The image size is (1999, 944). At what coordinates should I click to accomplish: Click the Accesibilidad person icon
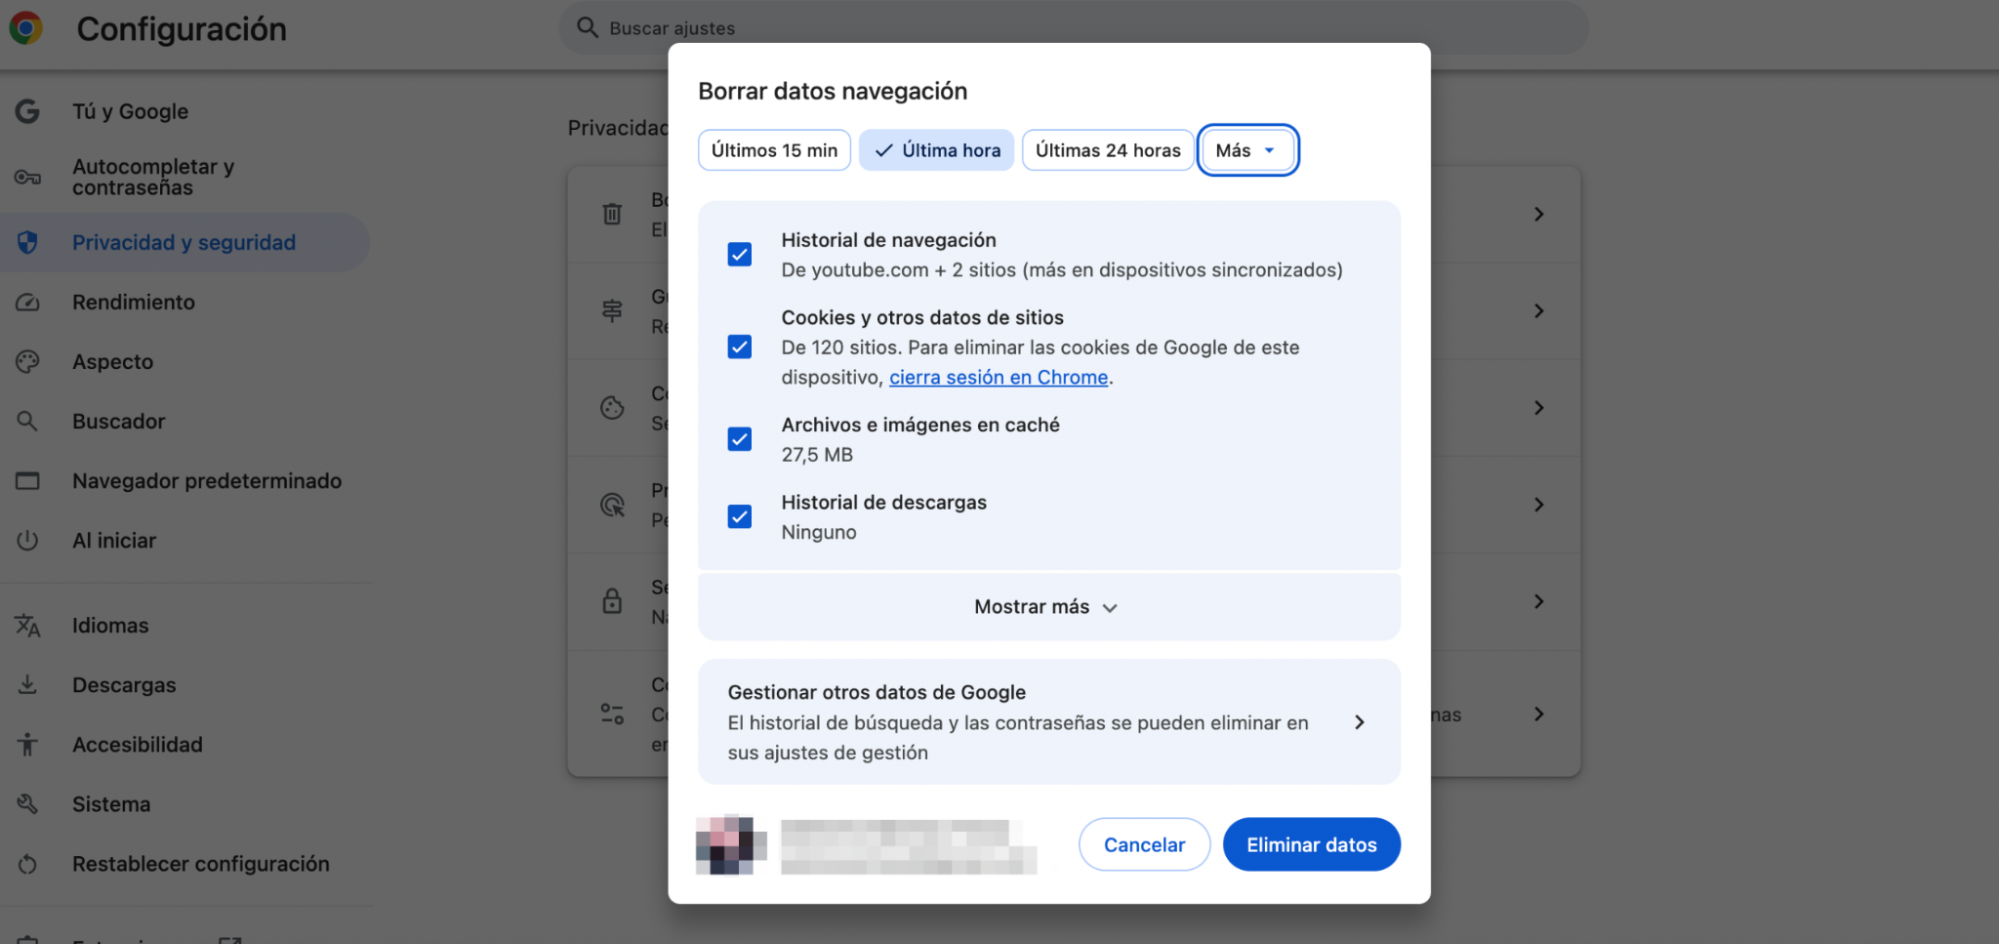[x=28, y=744]
